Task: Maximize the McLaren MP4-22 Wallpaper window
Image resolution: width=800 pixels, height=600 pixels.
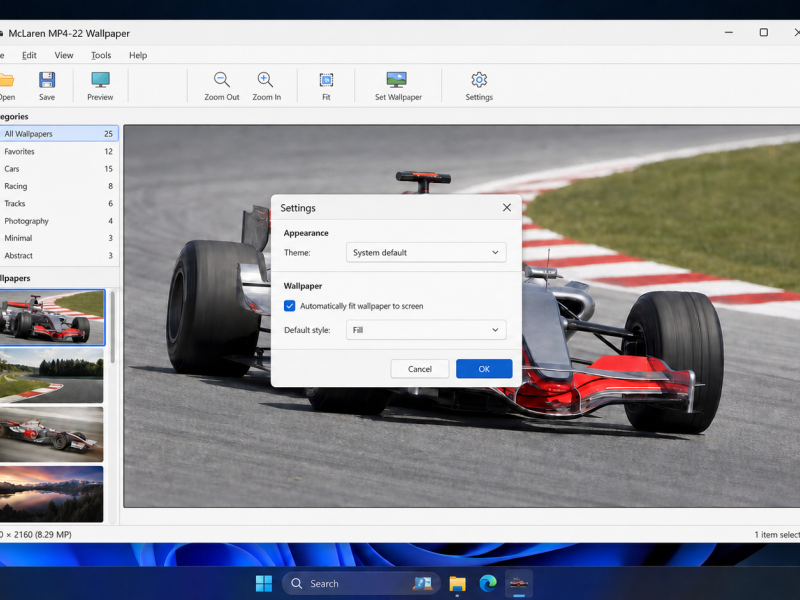Action: tap(763, 32)
